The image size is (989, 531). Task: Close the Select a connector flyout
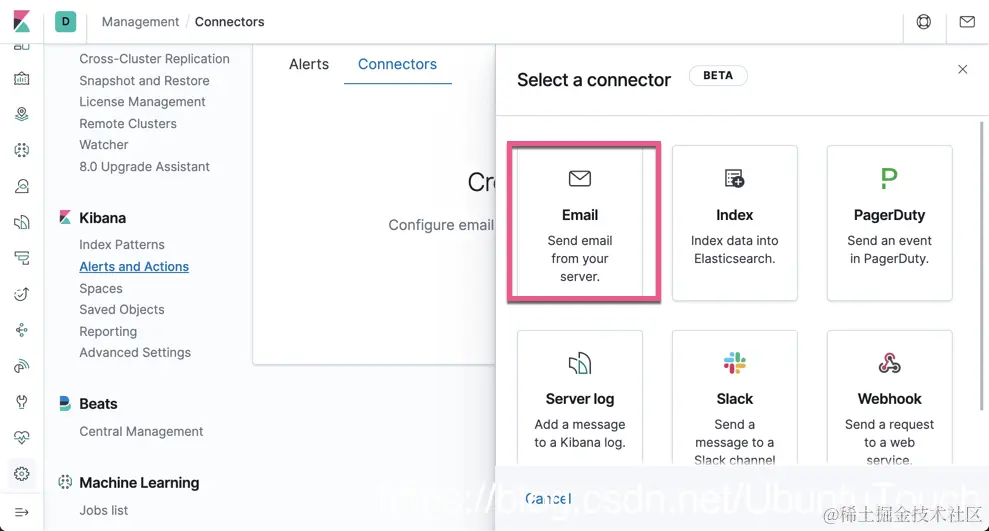pyautogui.click(x=963, y=69)
